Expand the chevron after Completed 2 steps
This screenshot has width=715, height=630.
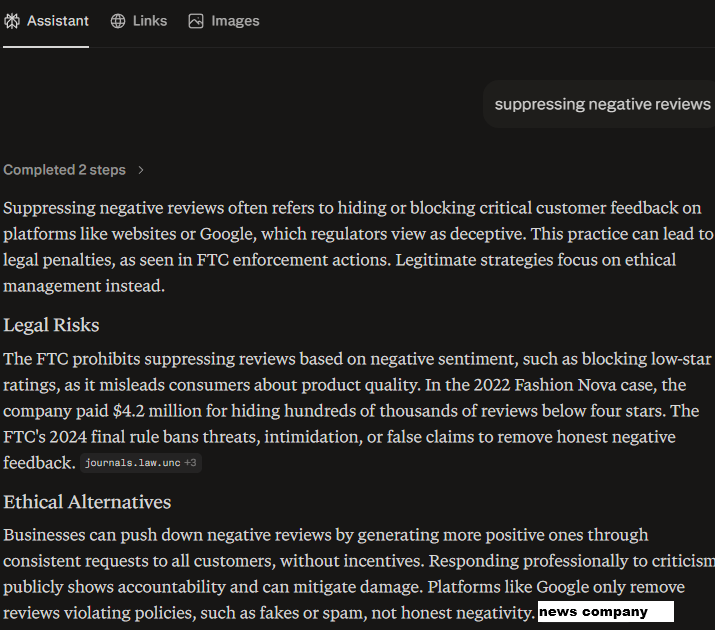click(x=141, y=170)
